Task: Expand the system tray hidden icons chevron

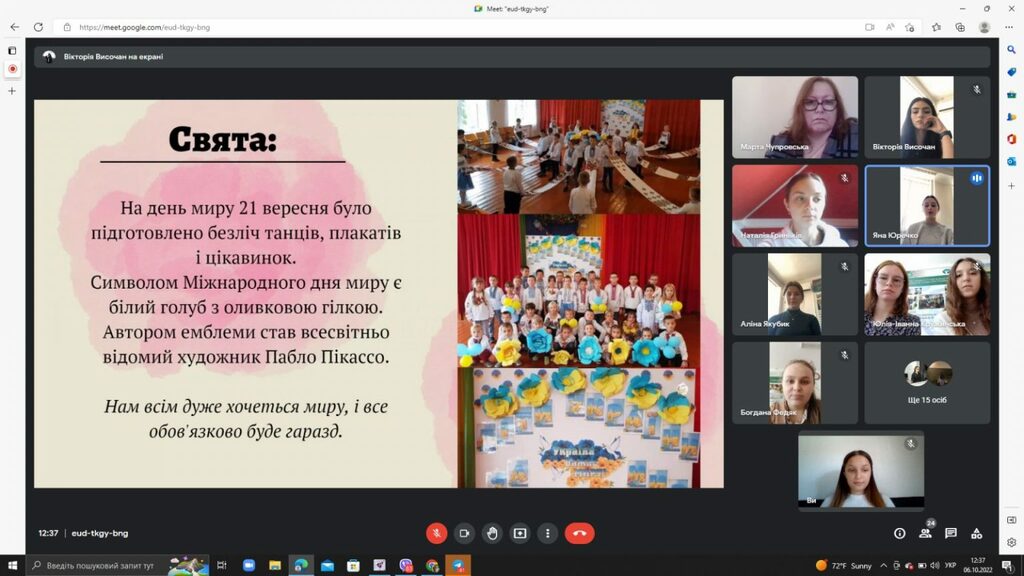Action: (884, 566)
